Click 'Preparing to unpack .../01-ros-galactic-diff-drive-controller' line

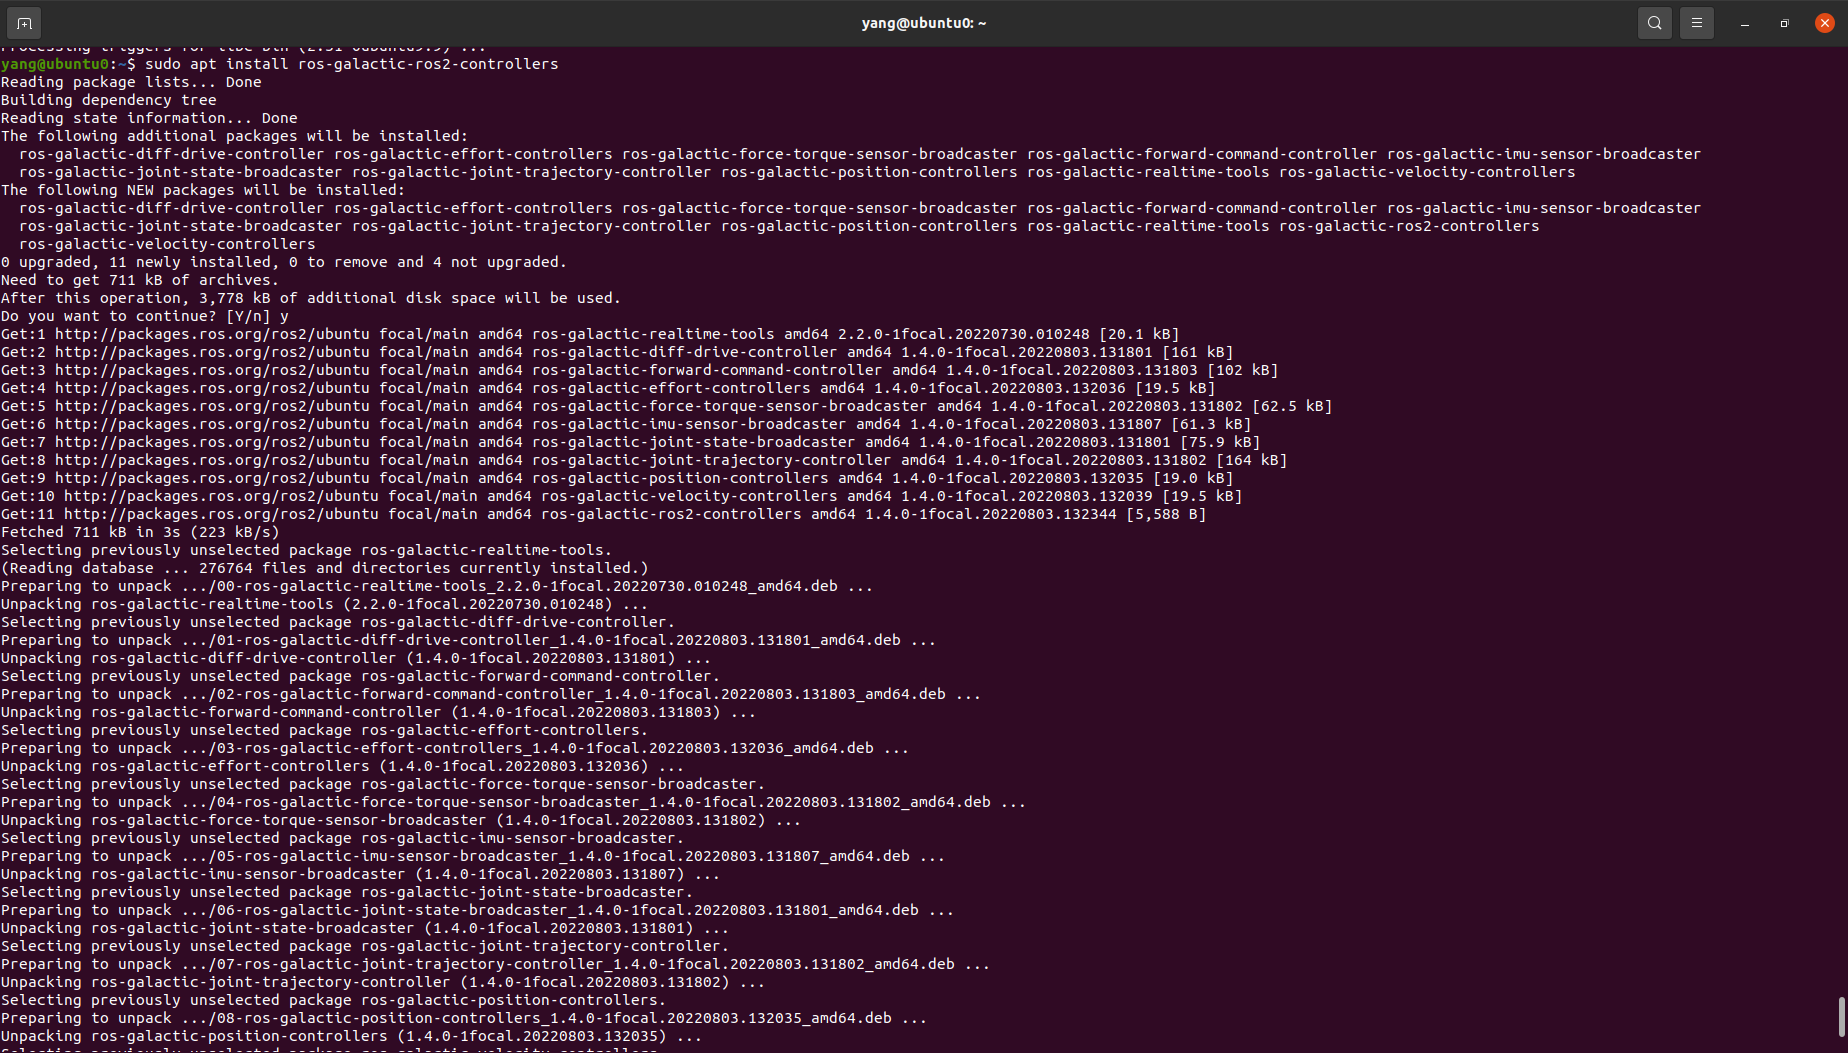coord(469,640)
